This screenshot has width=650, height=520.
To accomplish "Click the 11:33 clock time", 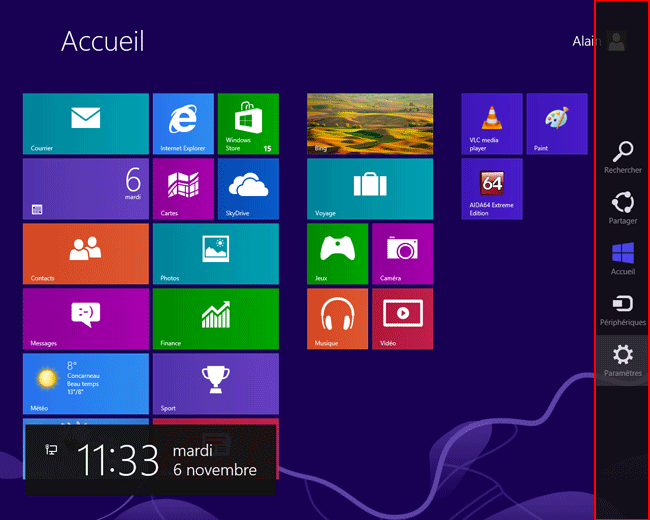I will coord(118,460).
